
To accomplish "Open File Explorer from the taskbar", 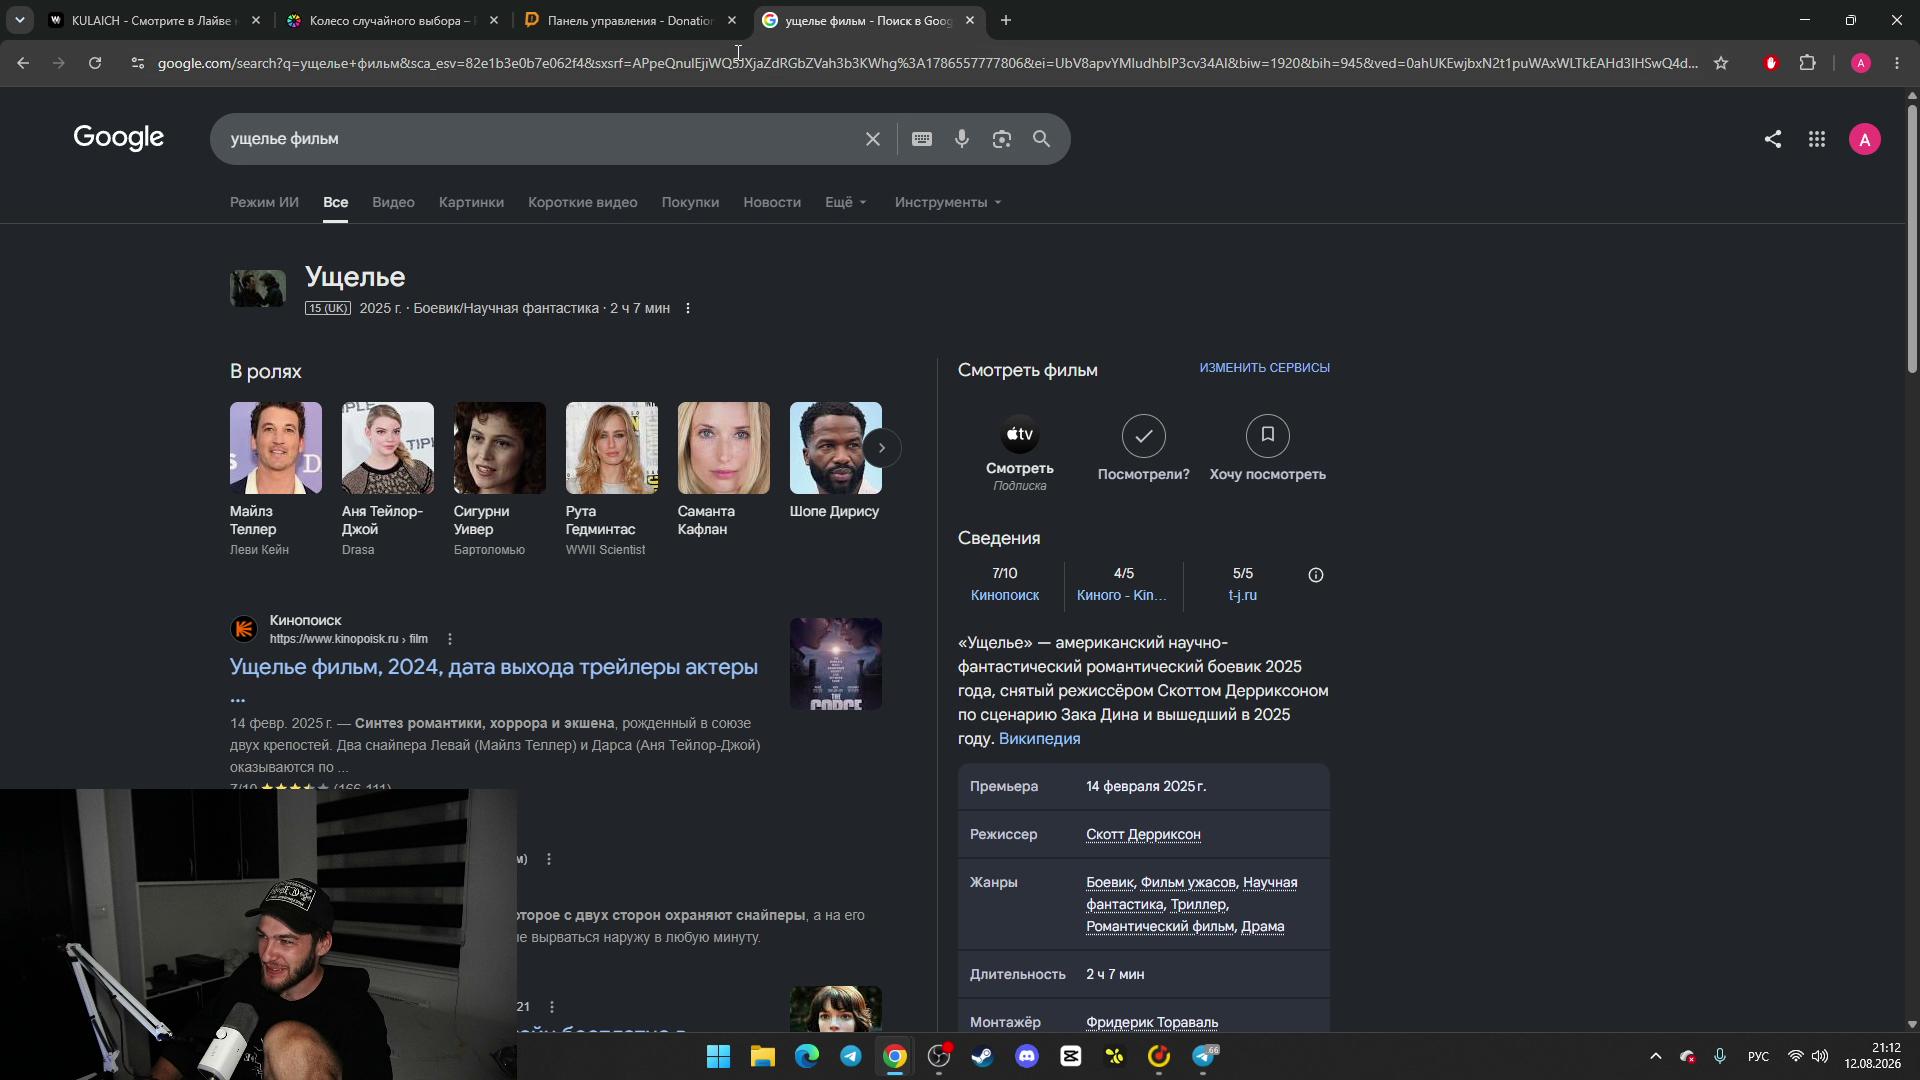I will coord(763,1056).
